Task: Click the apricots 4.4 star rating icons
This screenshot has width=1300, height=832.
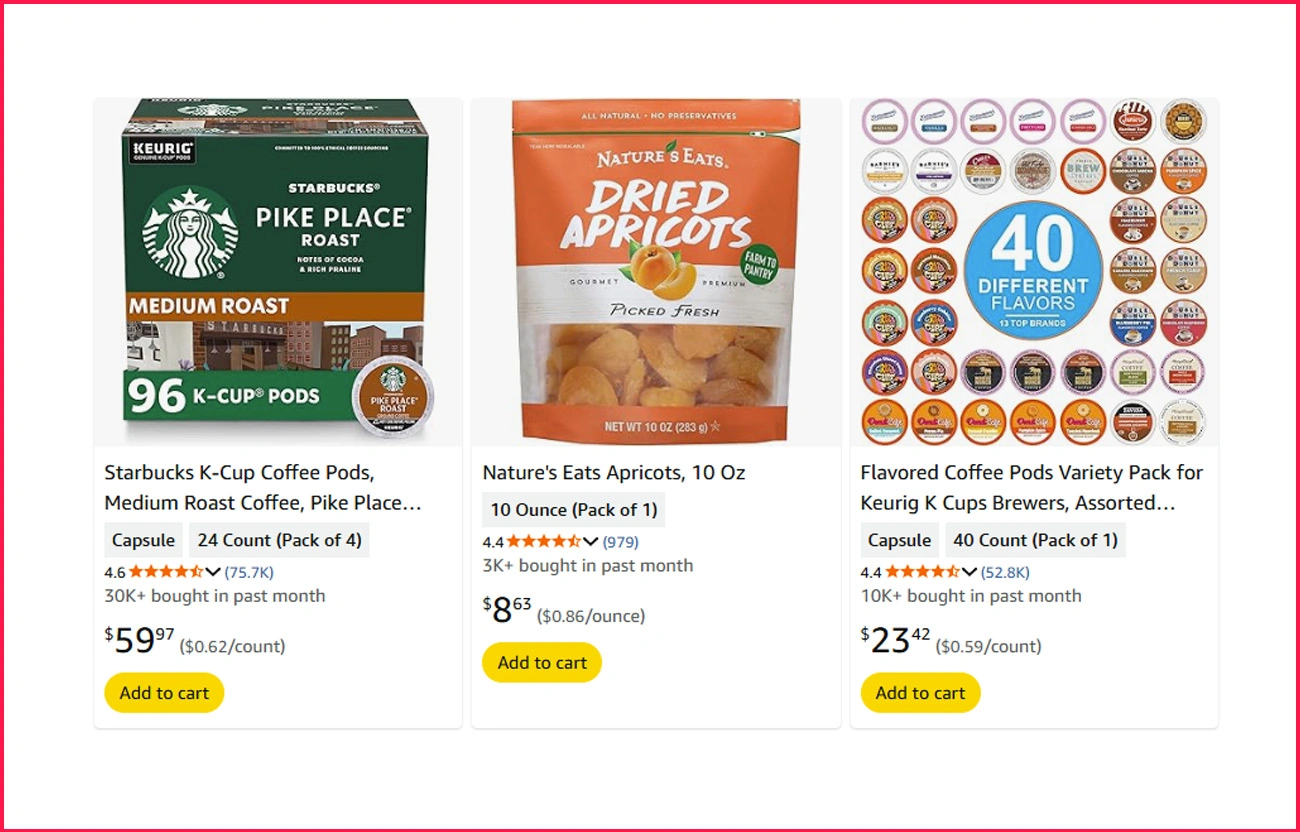Action: pos(544,542)
